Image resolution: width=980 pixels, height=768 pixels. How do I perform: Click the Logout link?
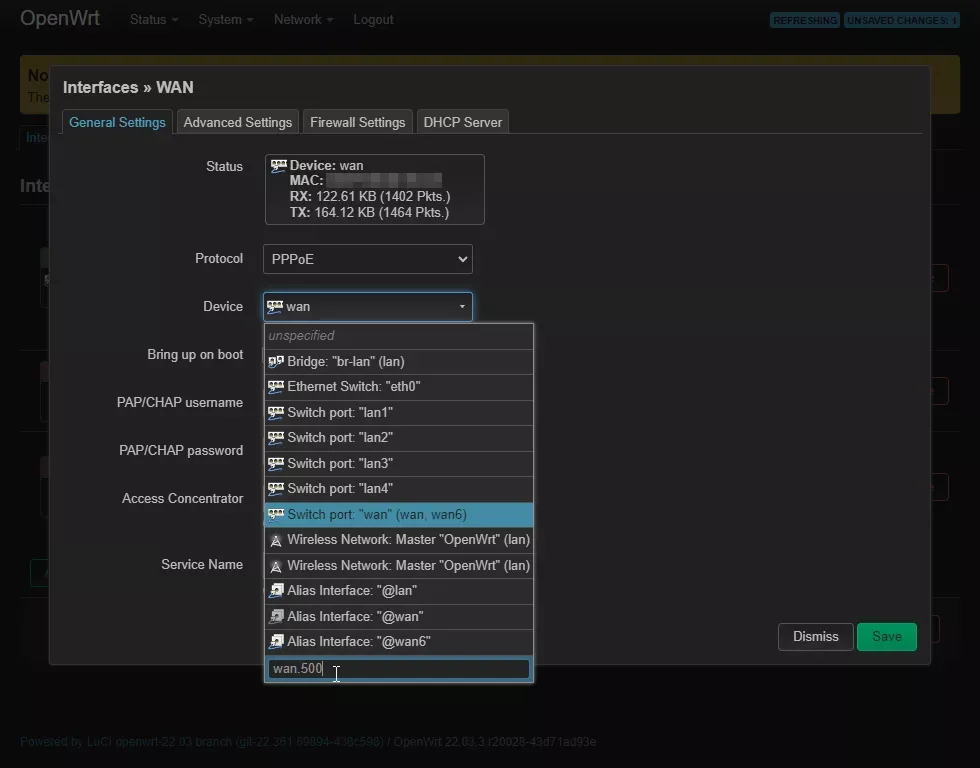pos(373,19)
